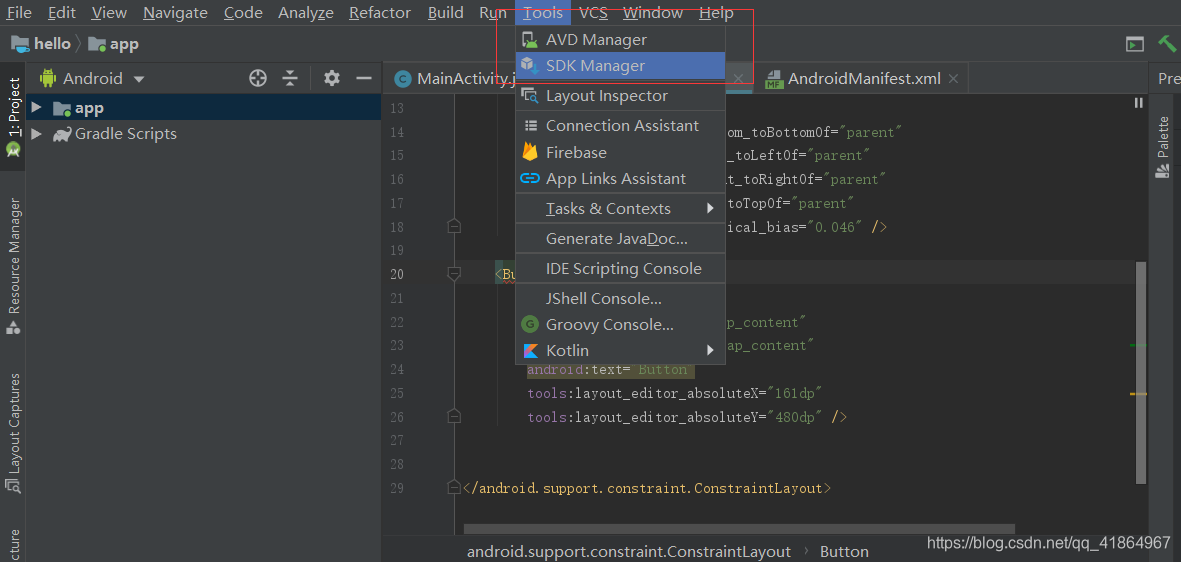1181x562 pixels.
Task: Open the Build menu
Action: (x=445, y=13)
